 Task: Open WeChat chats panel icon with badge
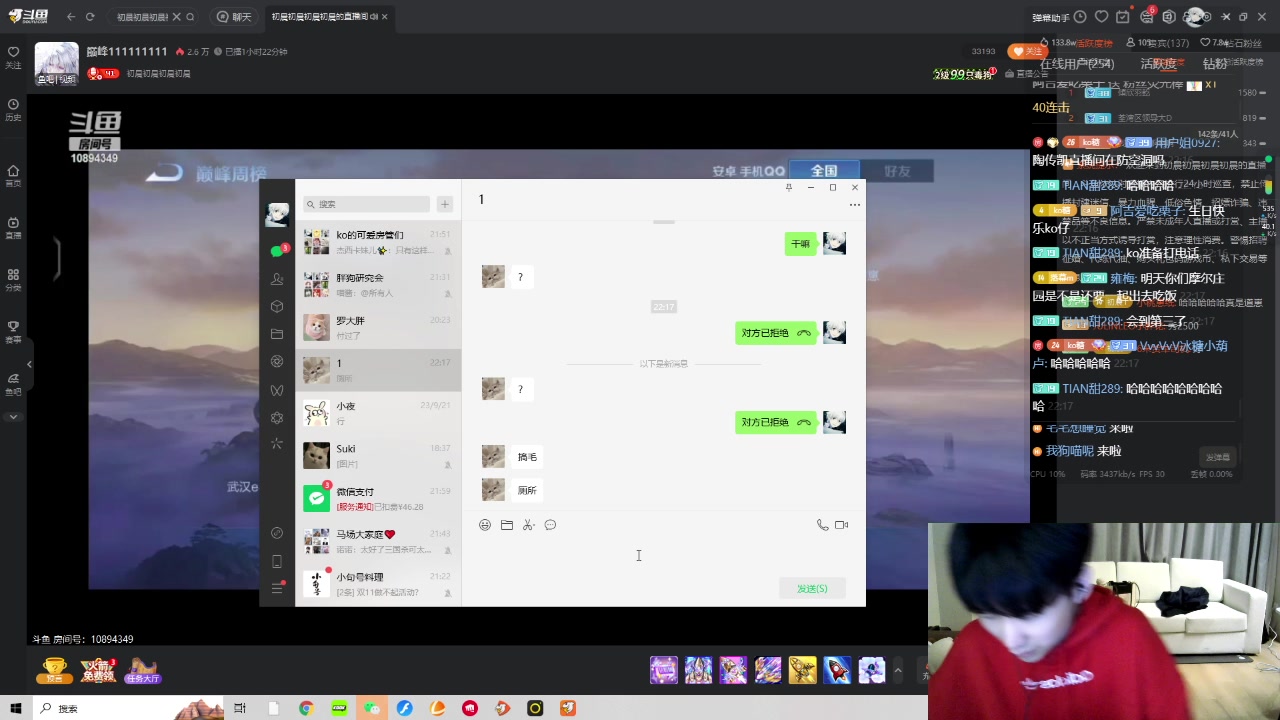click(277, 251)
